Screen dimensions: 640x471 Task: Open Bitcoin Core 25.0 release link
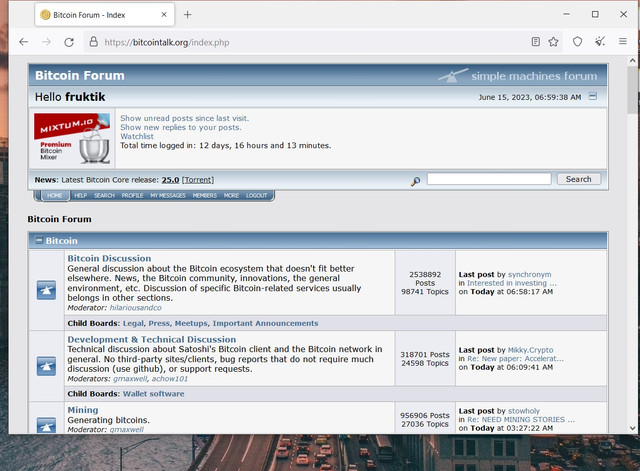tap(170, 180)
